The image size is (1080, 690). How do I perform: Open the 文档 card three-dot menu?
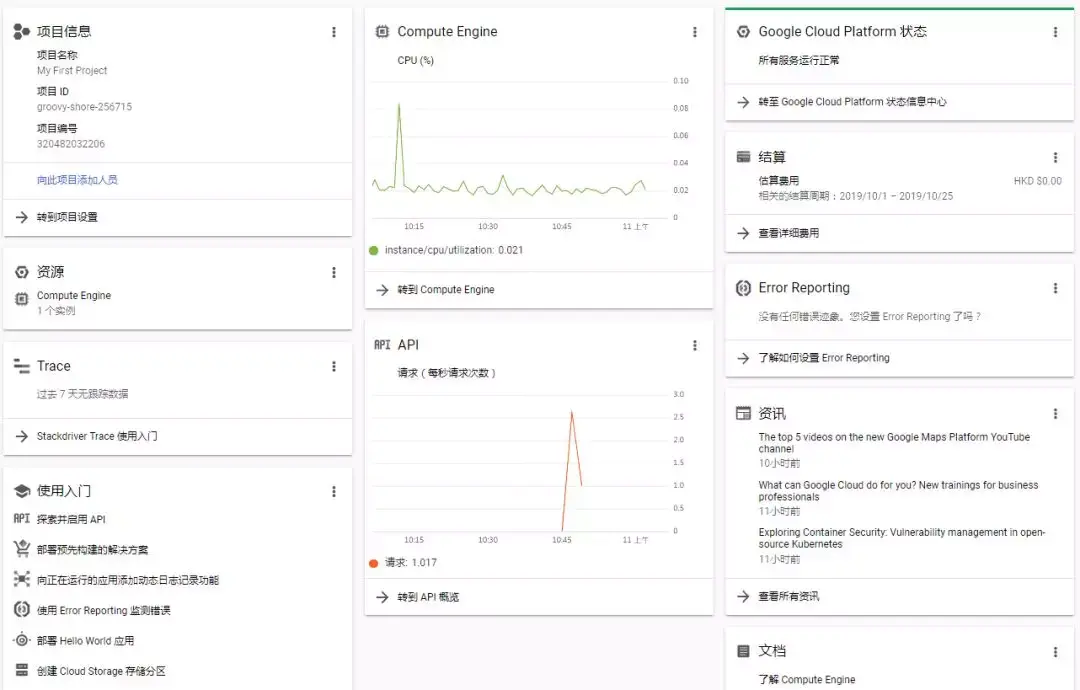coord(1055,651)
